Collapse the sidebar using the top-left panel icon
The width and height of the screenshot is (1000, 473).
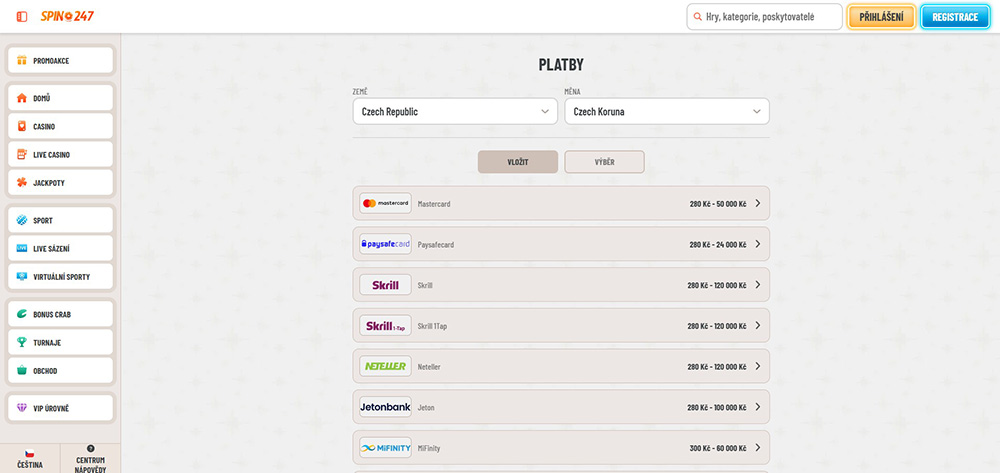click(22, 17)
